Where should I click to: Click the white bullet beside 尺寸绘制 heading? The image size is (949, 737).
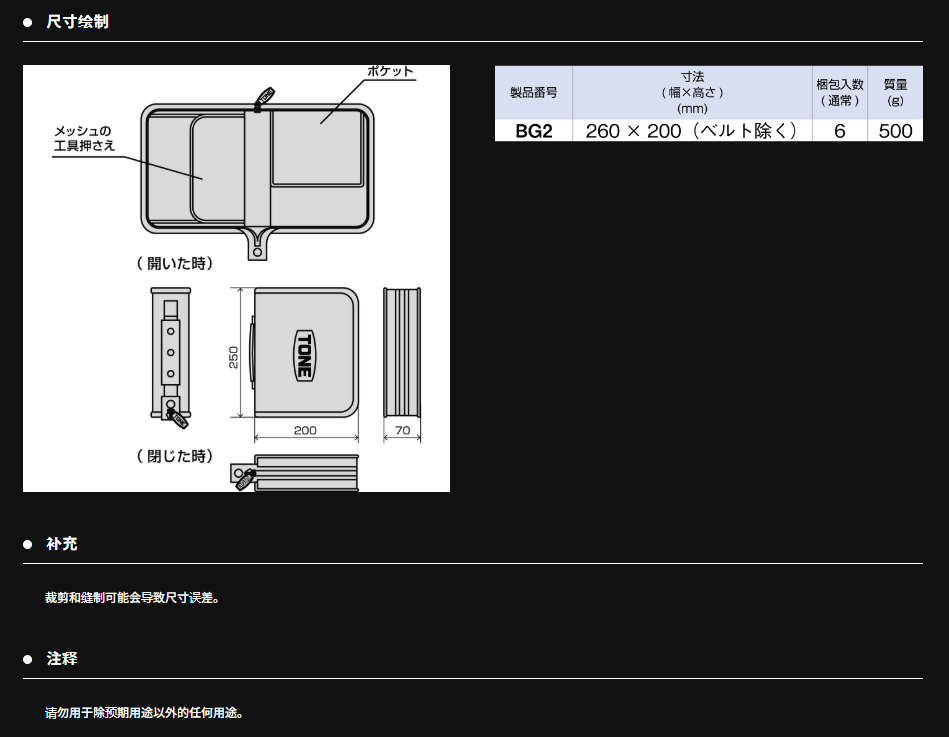pyautogui.click(x=28, y=22)
